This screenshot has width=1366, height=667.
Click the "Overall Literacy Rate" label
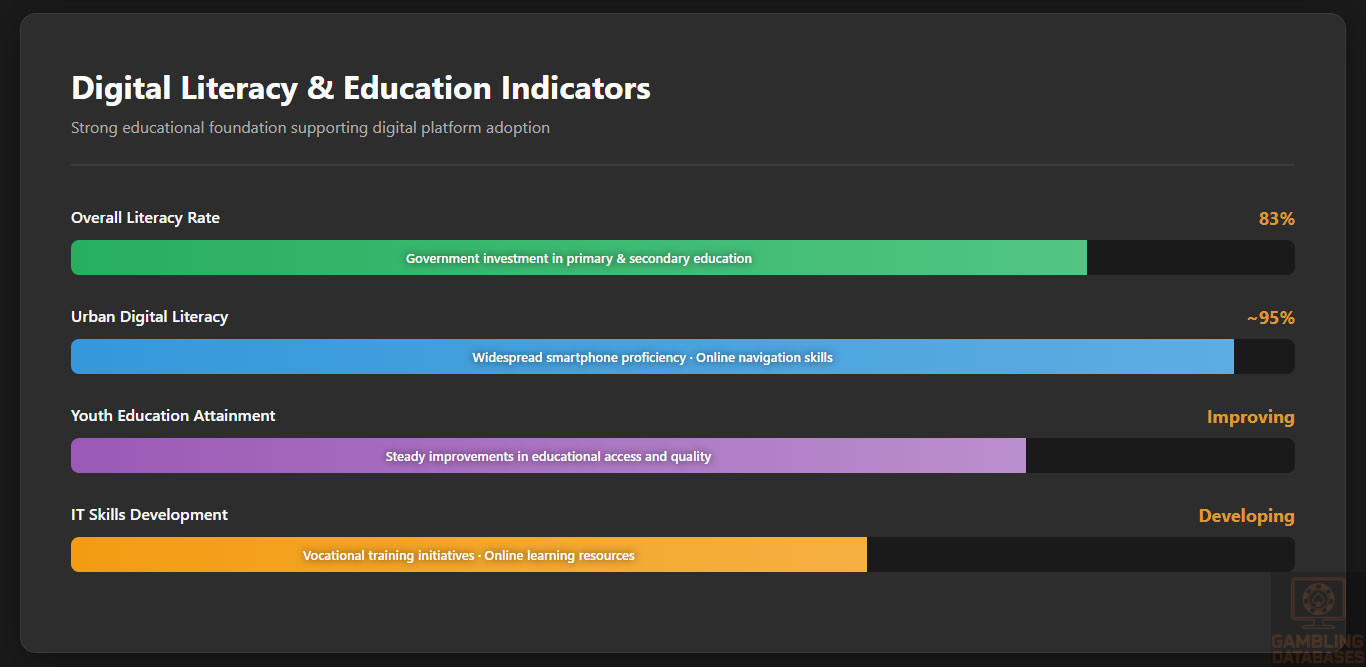pyautogui.click(x=145, y=218)
